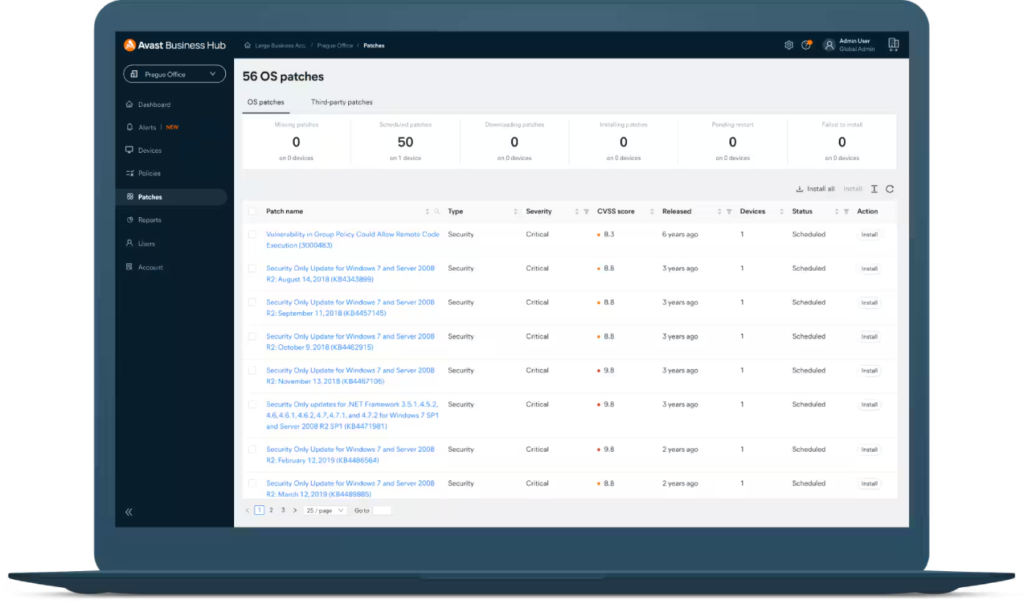
Task: Open settings via the gear icon
Action: click(x=788, y=44)
